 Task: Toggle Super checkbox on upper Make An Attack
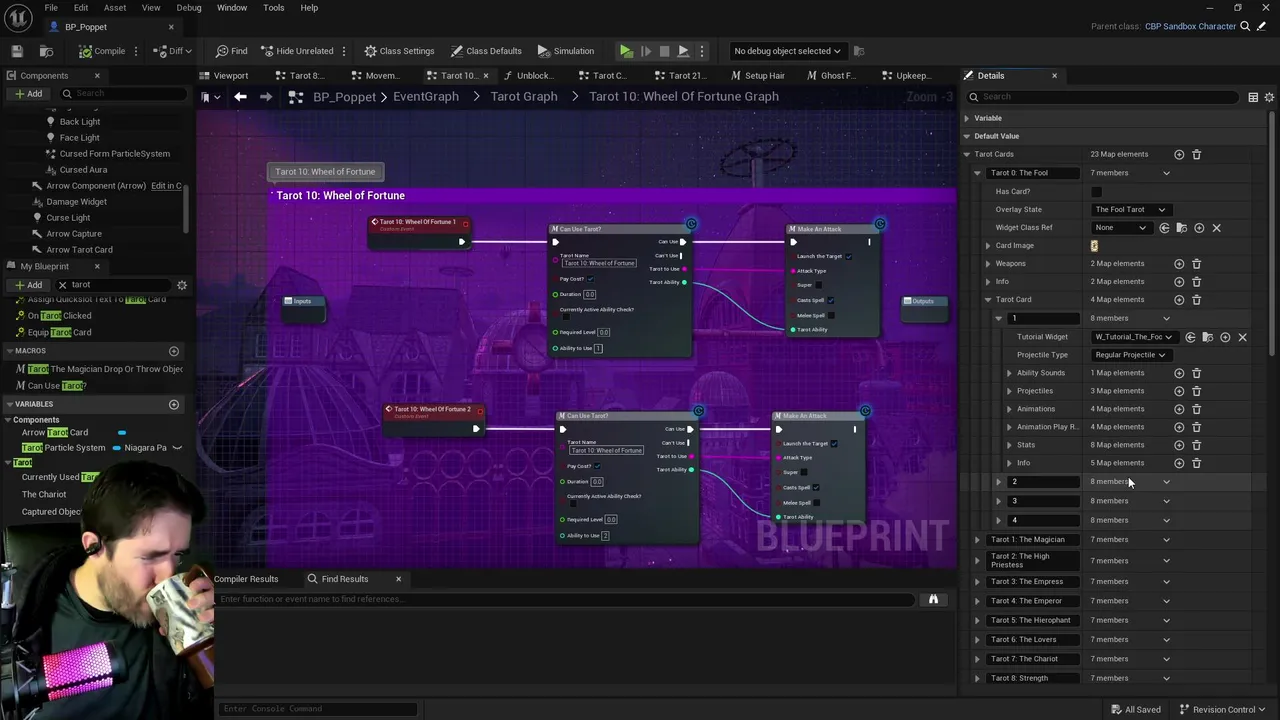pos(817,285)
